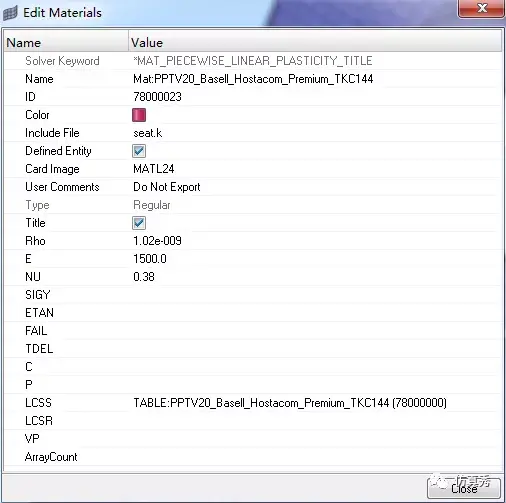Click the empty FAIL value field

tap(315, 331)
